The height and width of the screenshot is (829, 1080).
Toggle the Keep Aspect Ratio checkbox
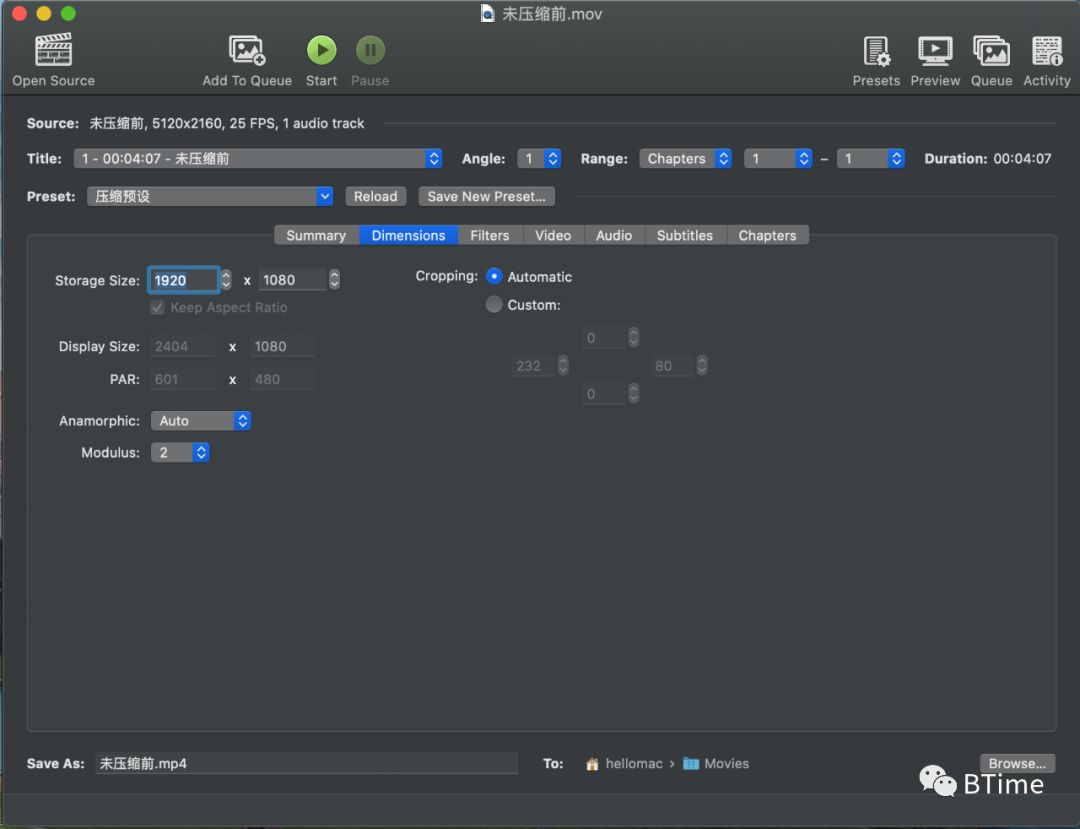tap(157, 308)
